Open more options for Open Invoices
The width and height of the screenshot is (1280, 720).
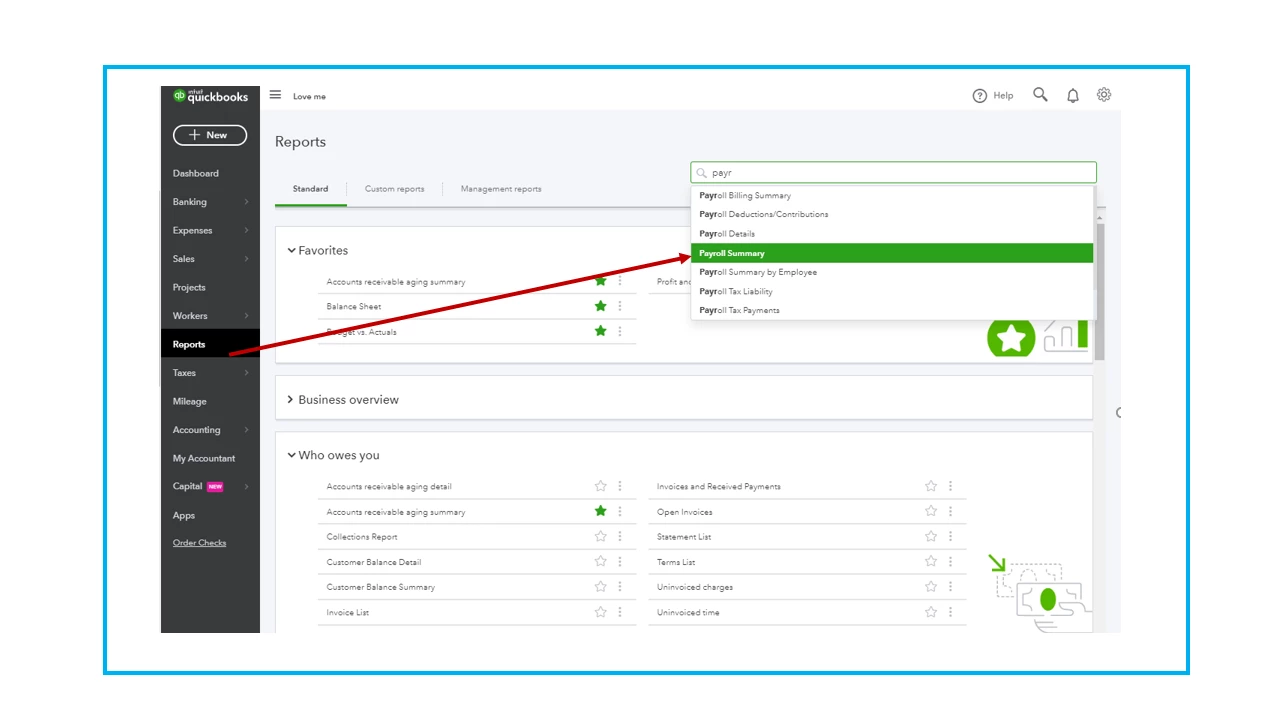coord(950,511)
